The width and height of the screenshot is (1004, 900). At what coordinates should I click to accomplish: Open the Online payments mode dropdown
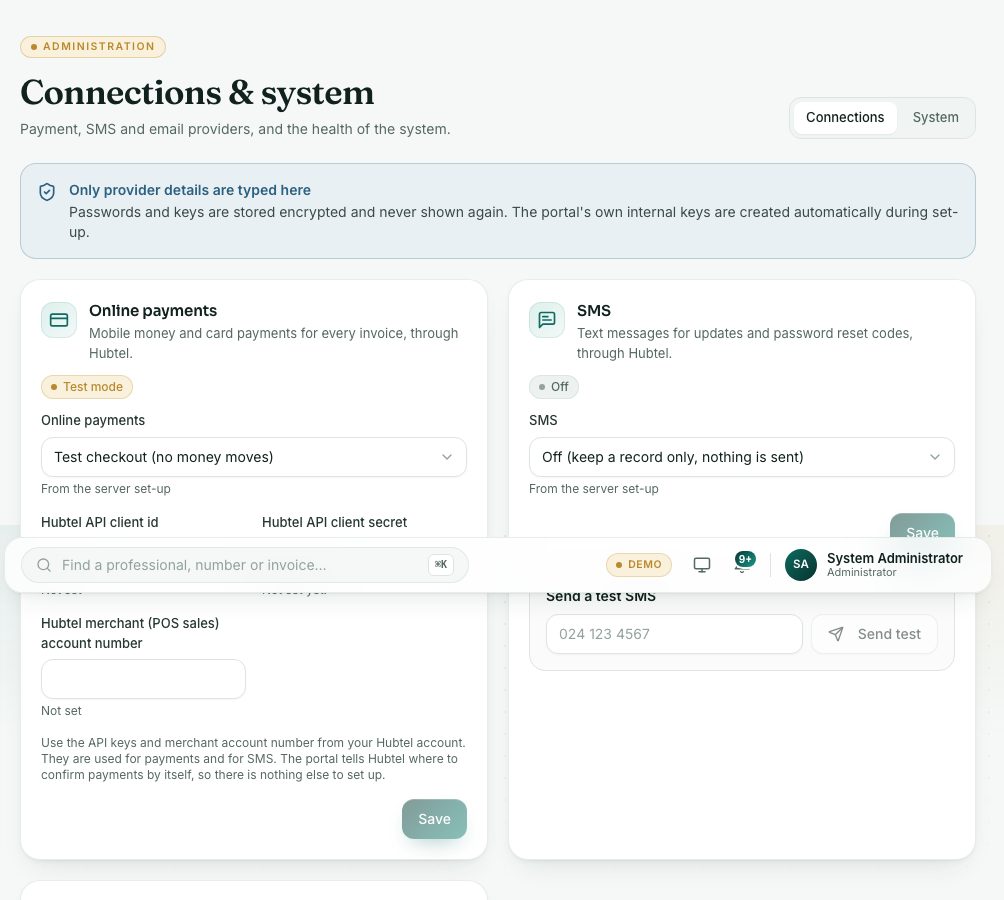tap(254, 457)
